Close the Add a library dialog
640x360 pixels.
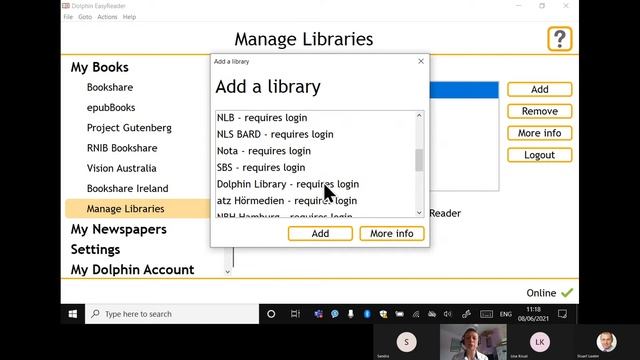click(421, 61)
